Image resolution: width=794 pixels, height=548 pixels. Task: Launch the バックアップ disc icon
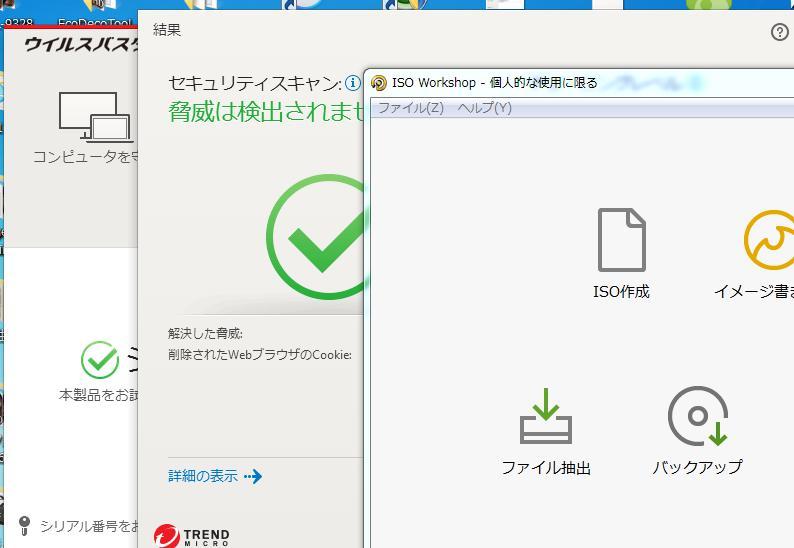[x=697, y=417]
